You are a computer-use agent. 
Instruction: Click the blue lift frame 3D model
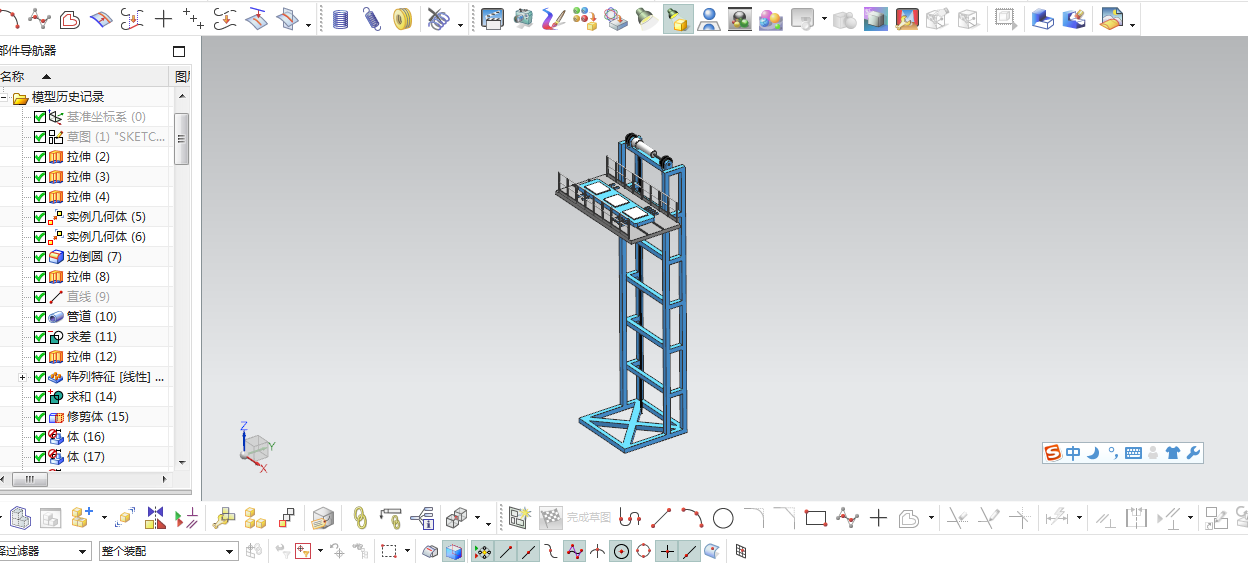click(633, 295)
